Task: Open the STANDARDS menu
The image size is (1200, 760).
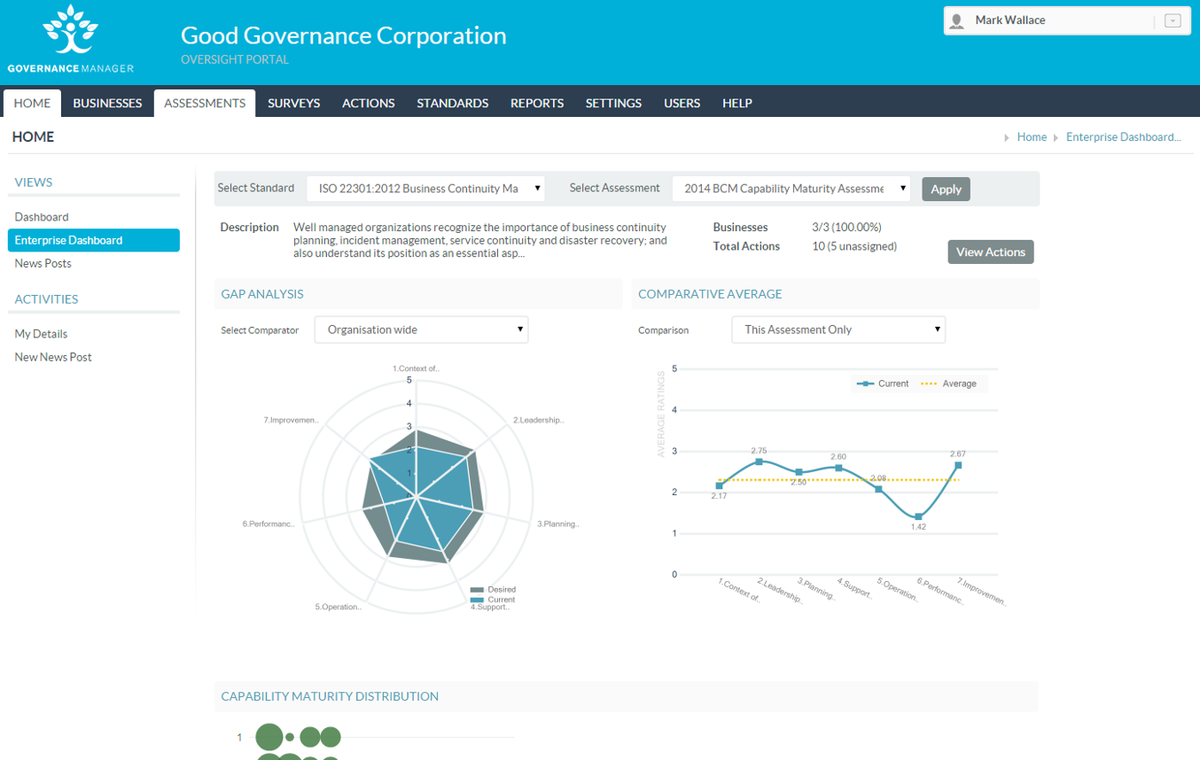Action: pos(452,103)
